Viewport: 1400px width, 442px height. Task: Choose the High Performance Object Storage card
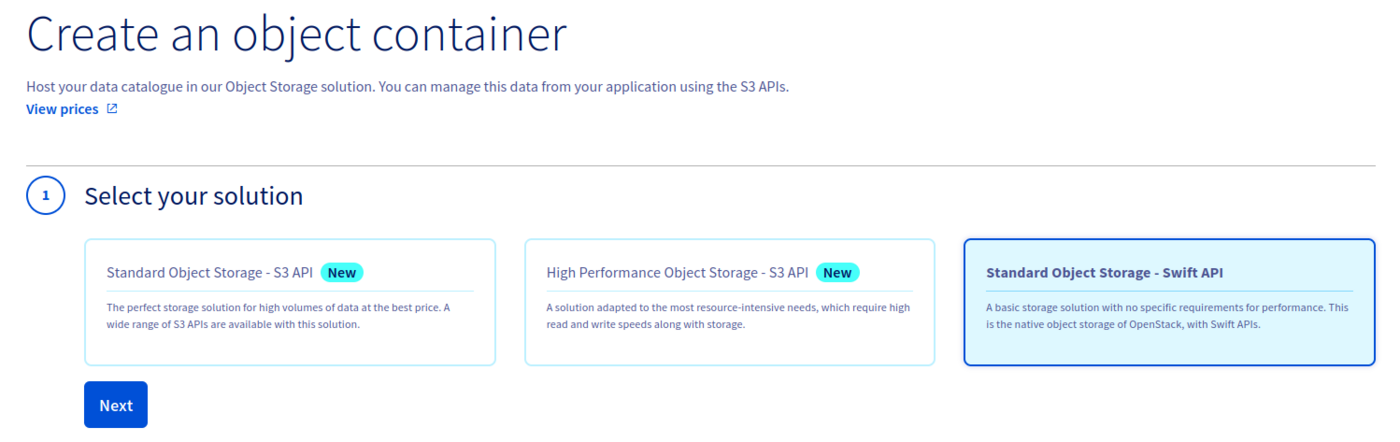pos(729,340)
